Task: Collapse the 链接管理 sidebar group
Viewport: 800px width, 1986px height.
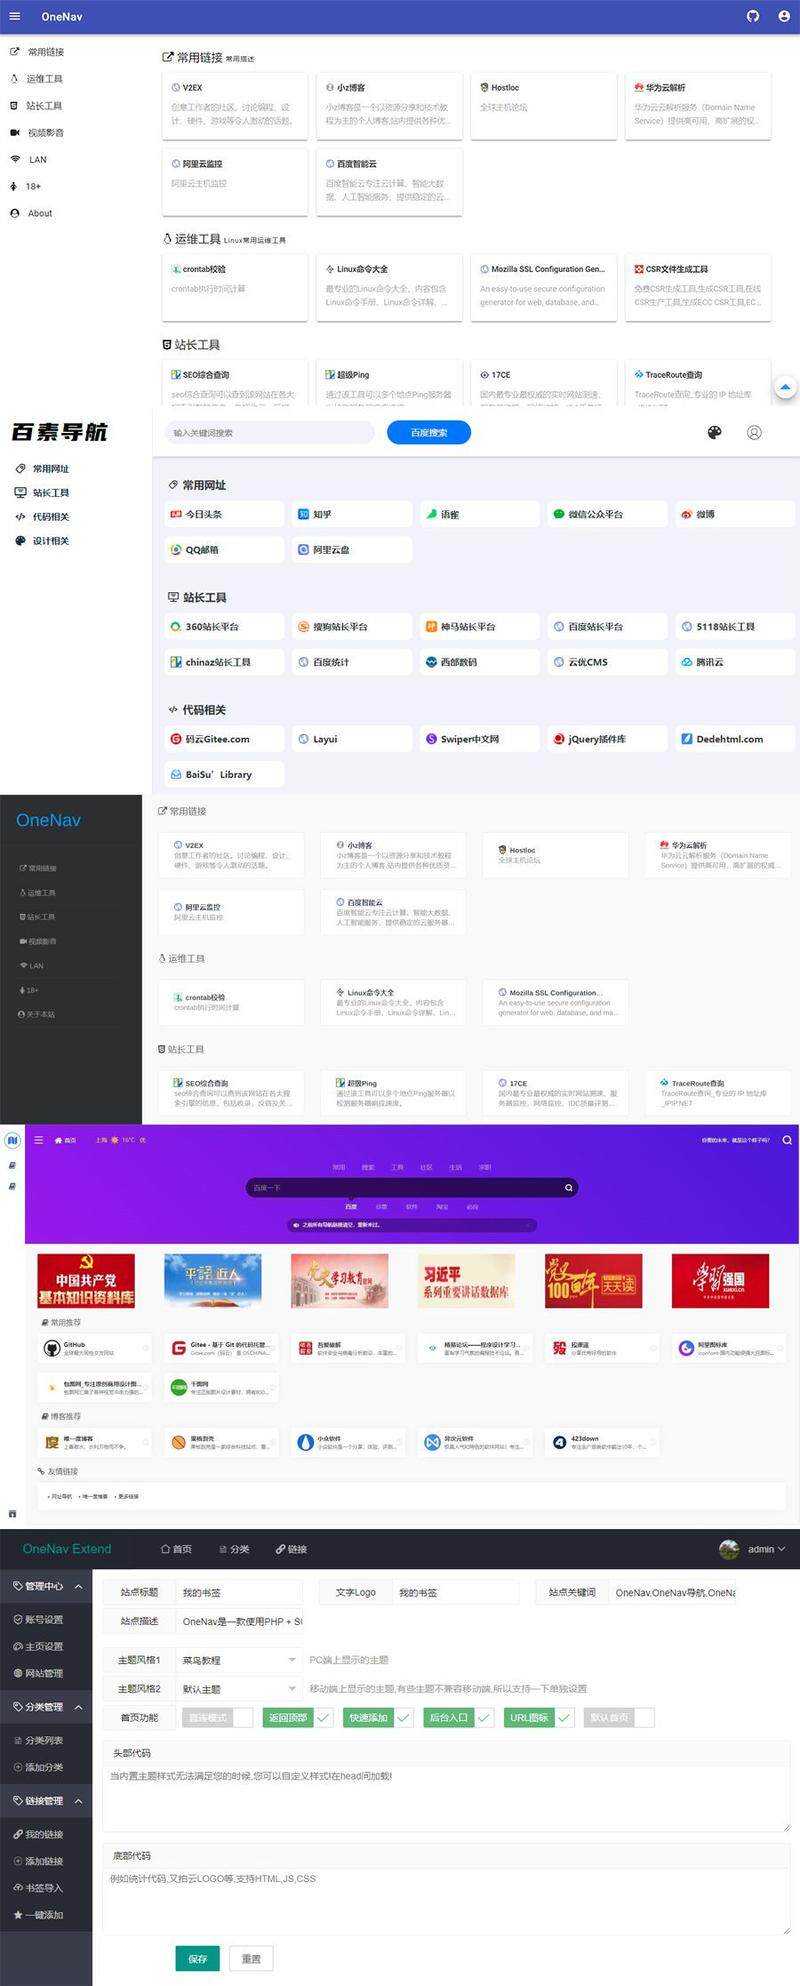Action: click(46, 1801)
